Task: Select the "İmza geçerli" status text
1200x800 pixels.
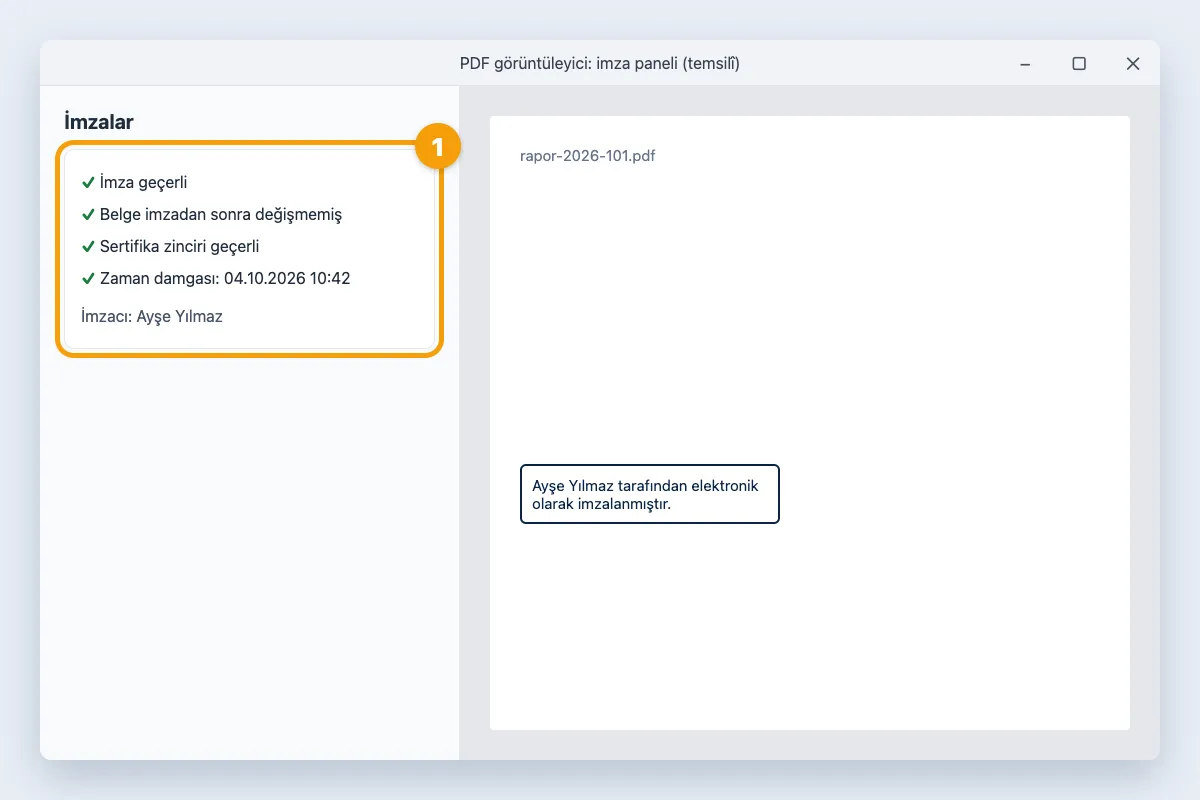Action: (x=144, y=183)
